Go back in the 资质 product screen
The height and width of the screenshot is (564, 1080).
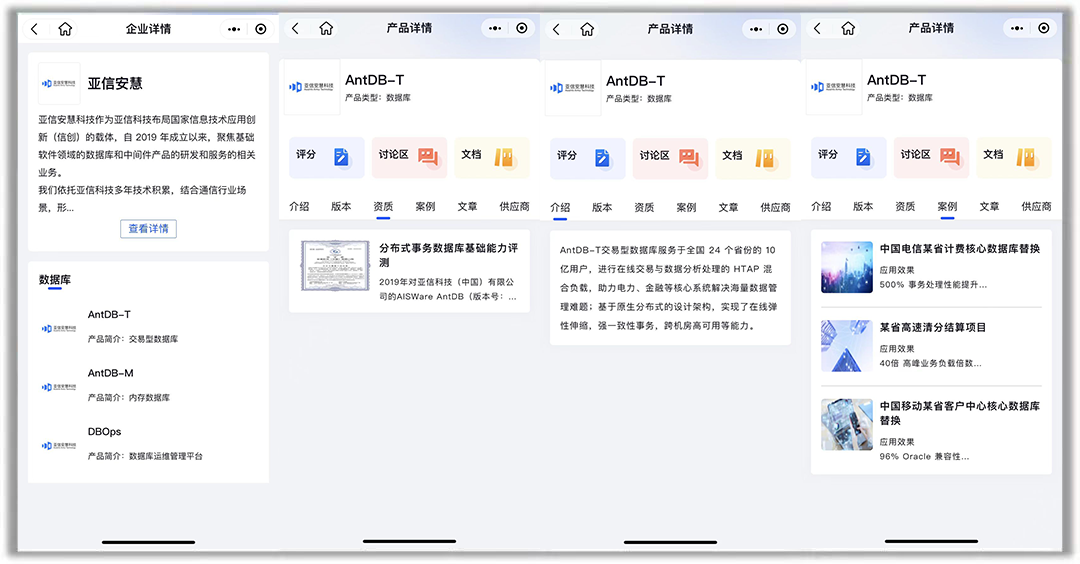(295, 28)
